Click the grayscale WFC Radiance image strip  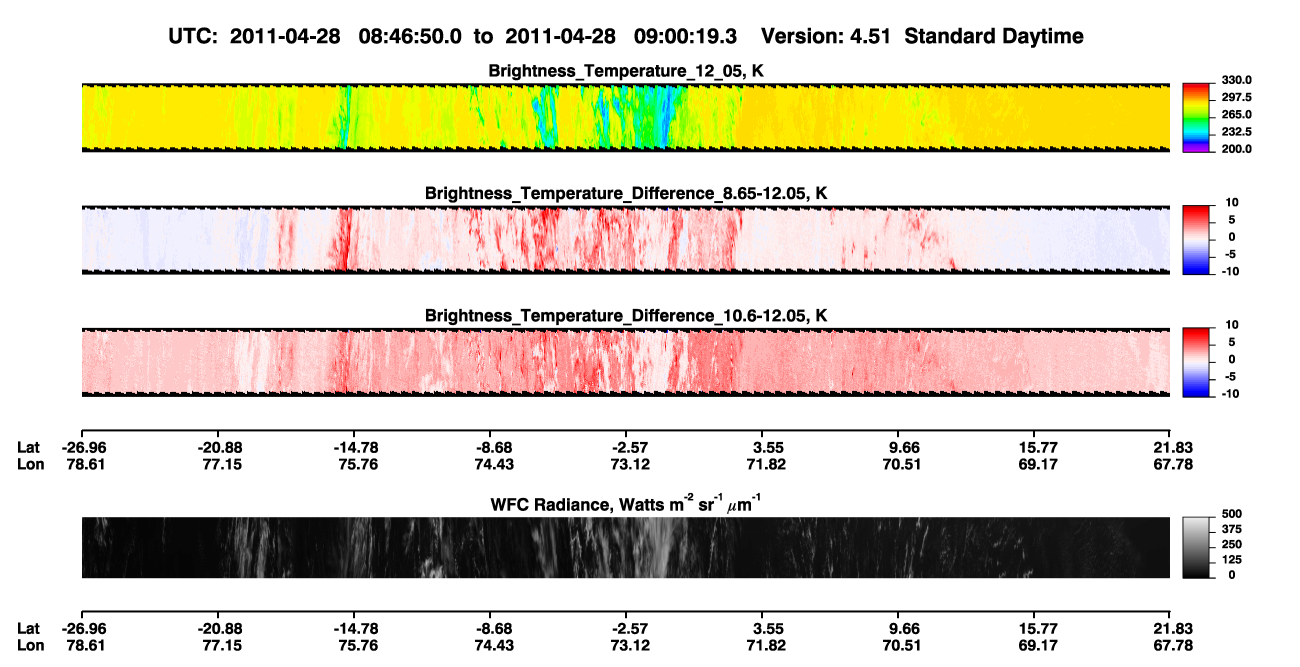626,547
